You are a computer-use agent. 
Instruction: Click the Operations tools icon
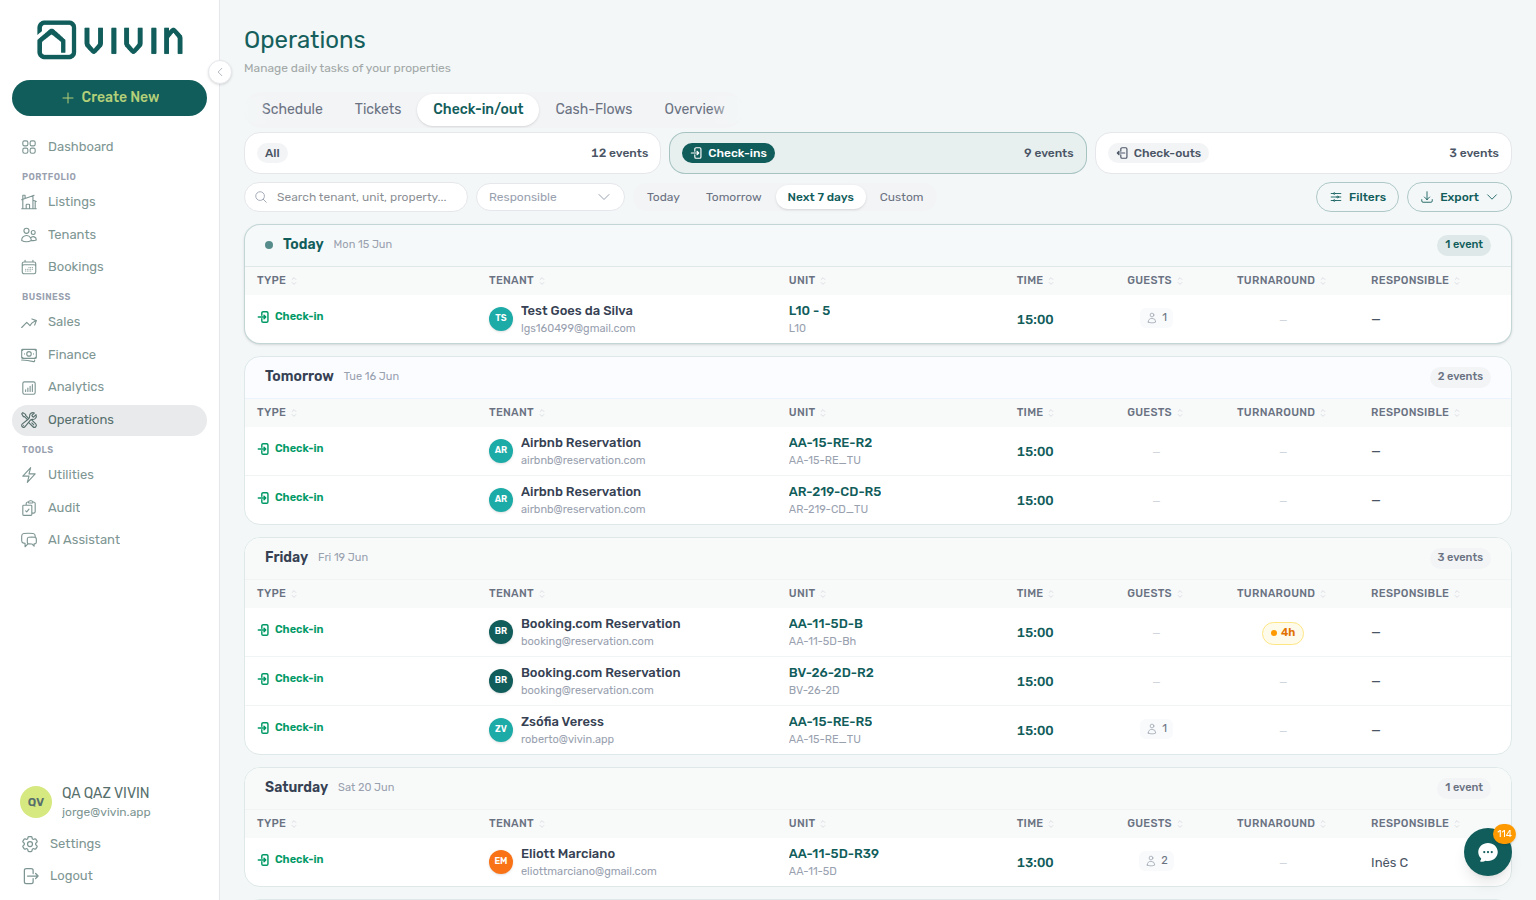[x=29, y=420]
